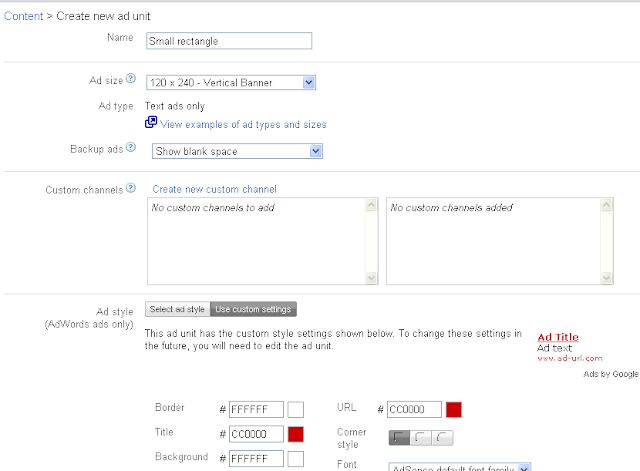The width and height of the screenshot is (640, 471).
Task: Open the Background color swatch
Action: tap(296, 459)
